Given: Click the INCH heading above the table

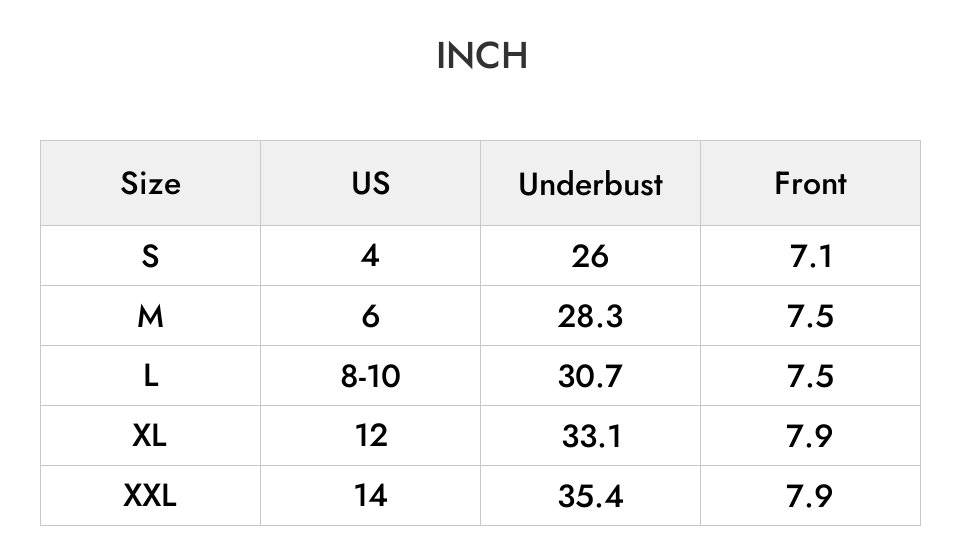Looking at the screenshot, I should 482,56.
